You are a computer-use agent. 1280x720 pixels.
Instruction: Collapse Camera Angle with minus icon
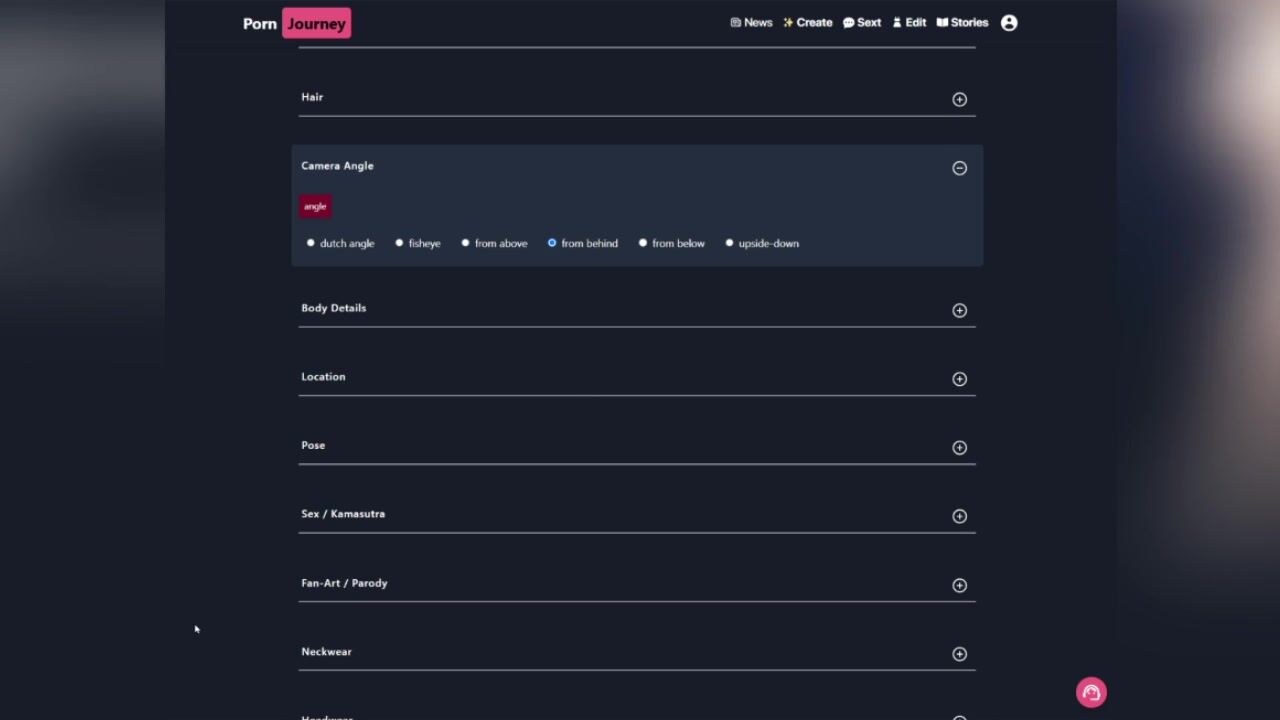coord(959,168)
